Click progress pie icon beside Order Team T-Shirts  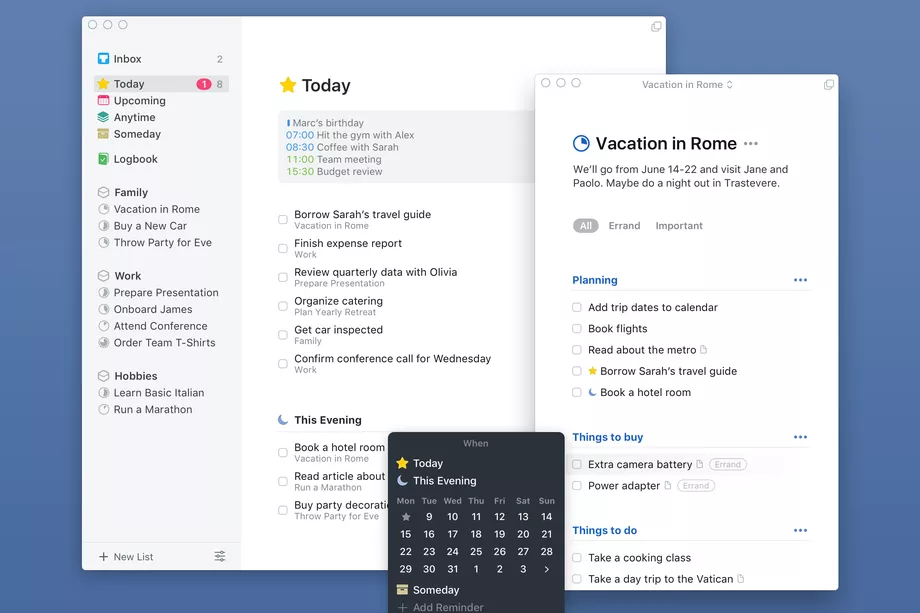(x=104, y=343)
